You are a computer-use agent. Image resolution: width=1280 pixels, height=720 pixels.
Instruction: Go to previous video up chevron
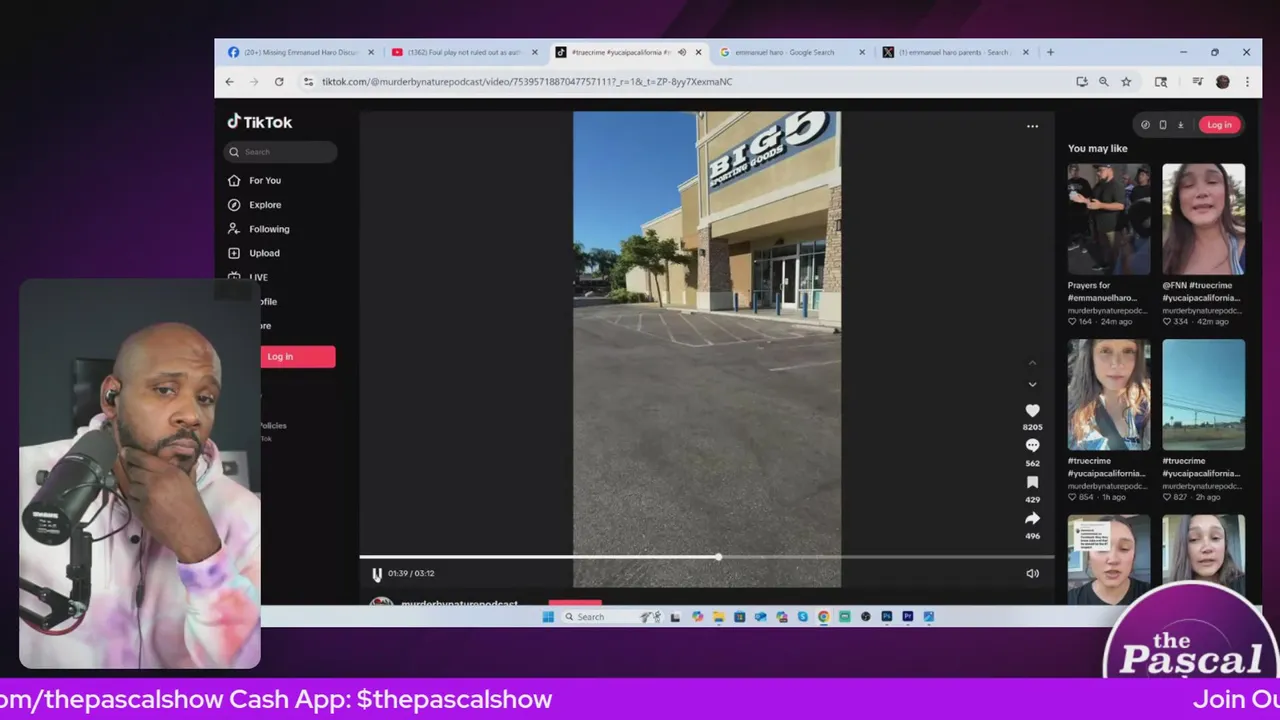point(1032,363)
